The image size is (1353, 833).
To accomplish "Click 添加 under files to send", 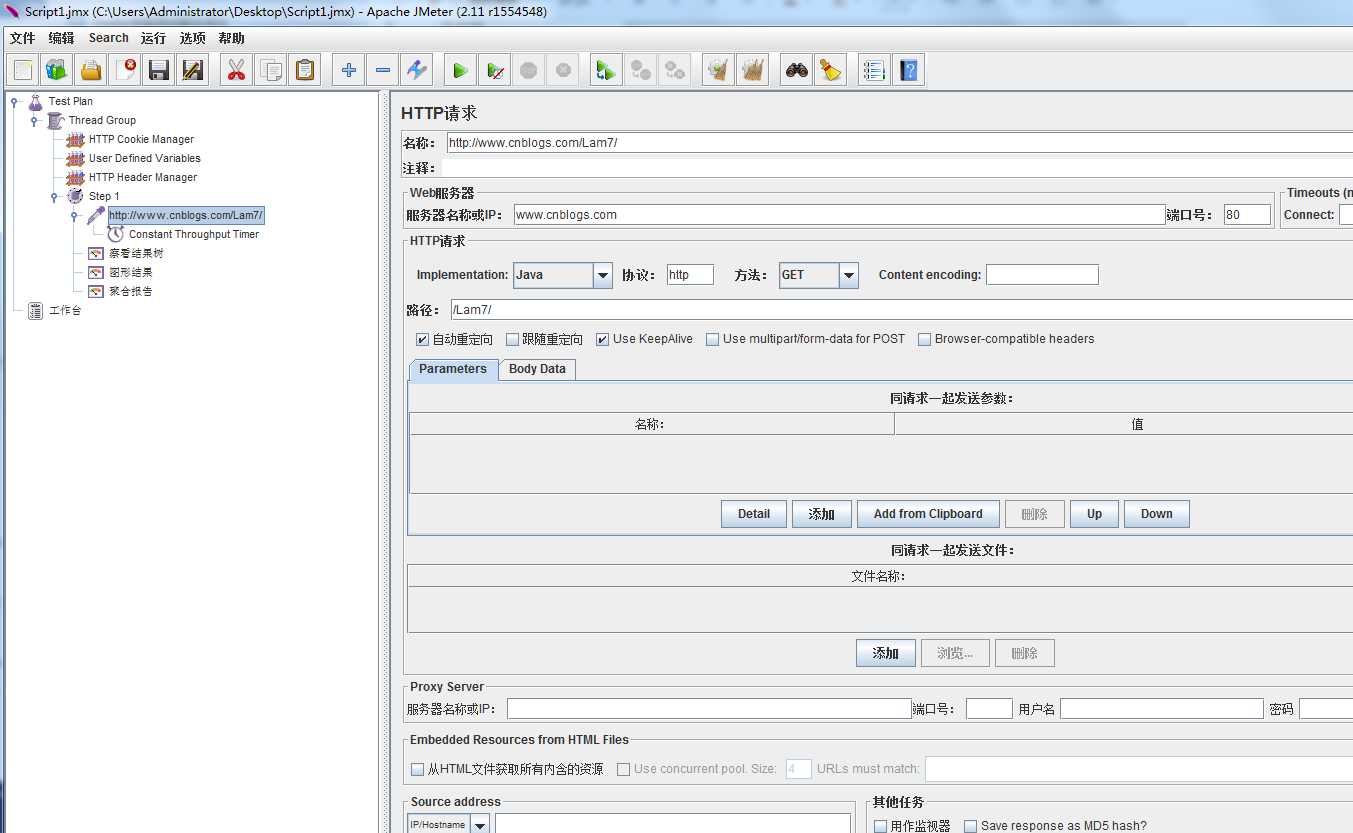I will pyautogui.click(x=885, y=654).
